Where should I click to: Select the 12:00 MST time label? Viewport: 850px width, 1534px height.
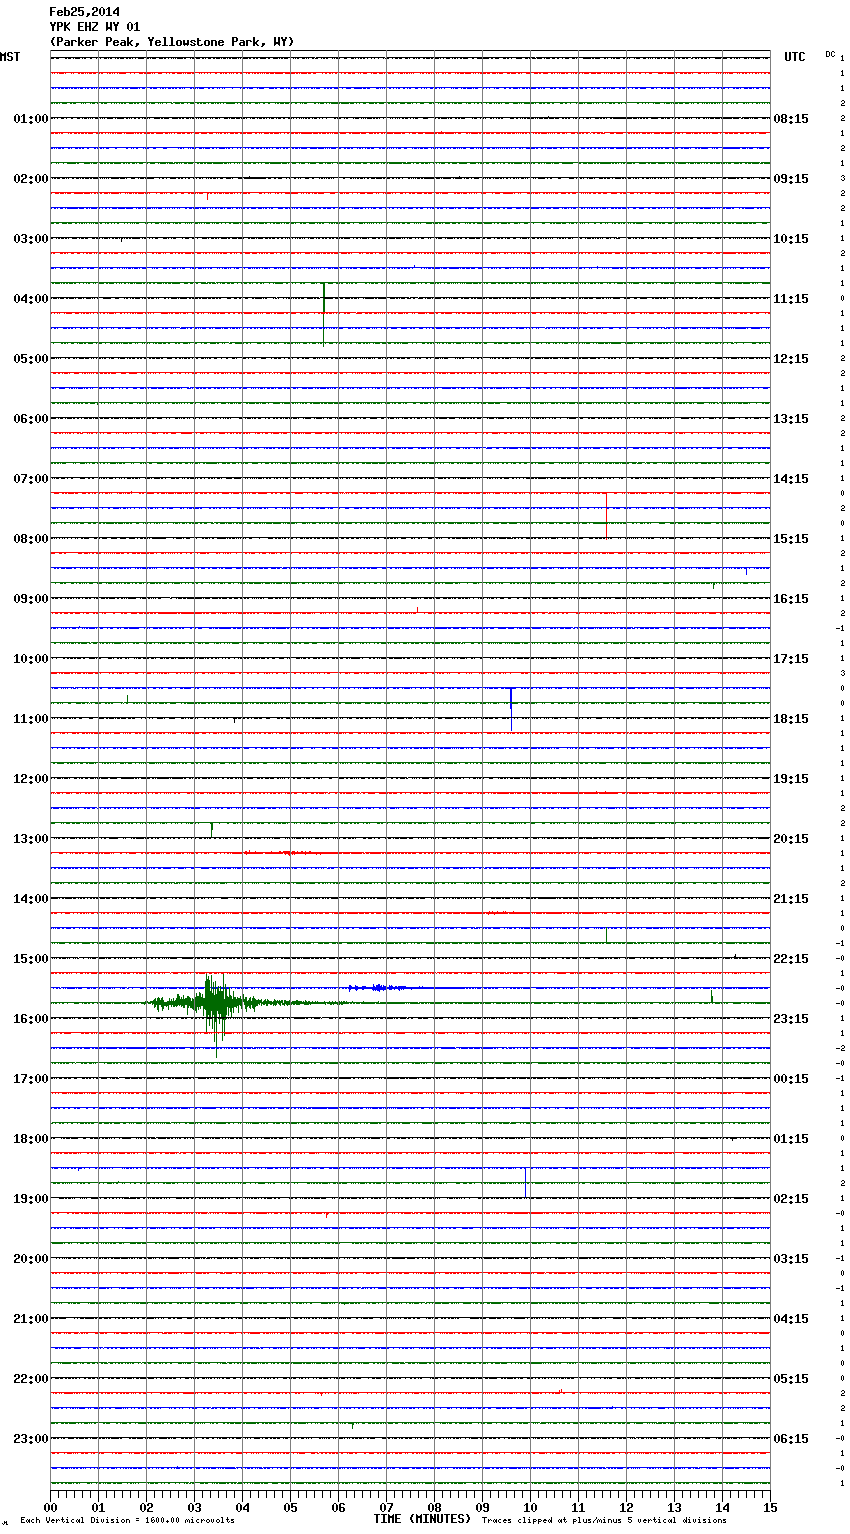pos(31,779)
